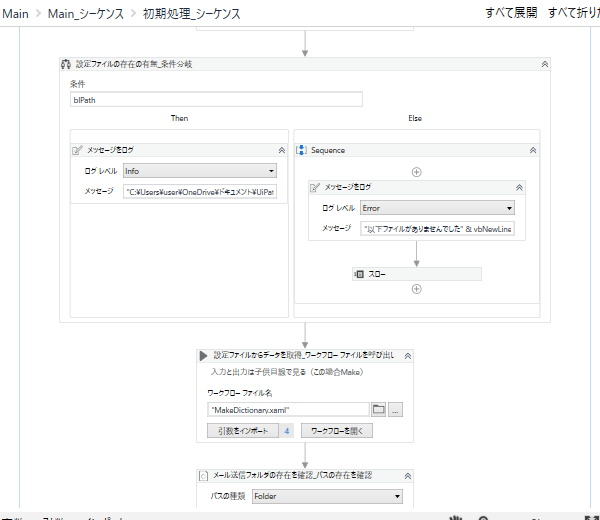Browse for workflow file with folder button

[378, 409]
